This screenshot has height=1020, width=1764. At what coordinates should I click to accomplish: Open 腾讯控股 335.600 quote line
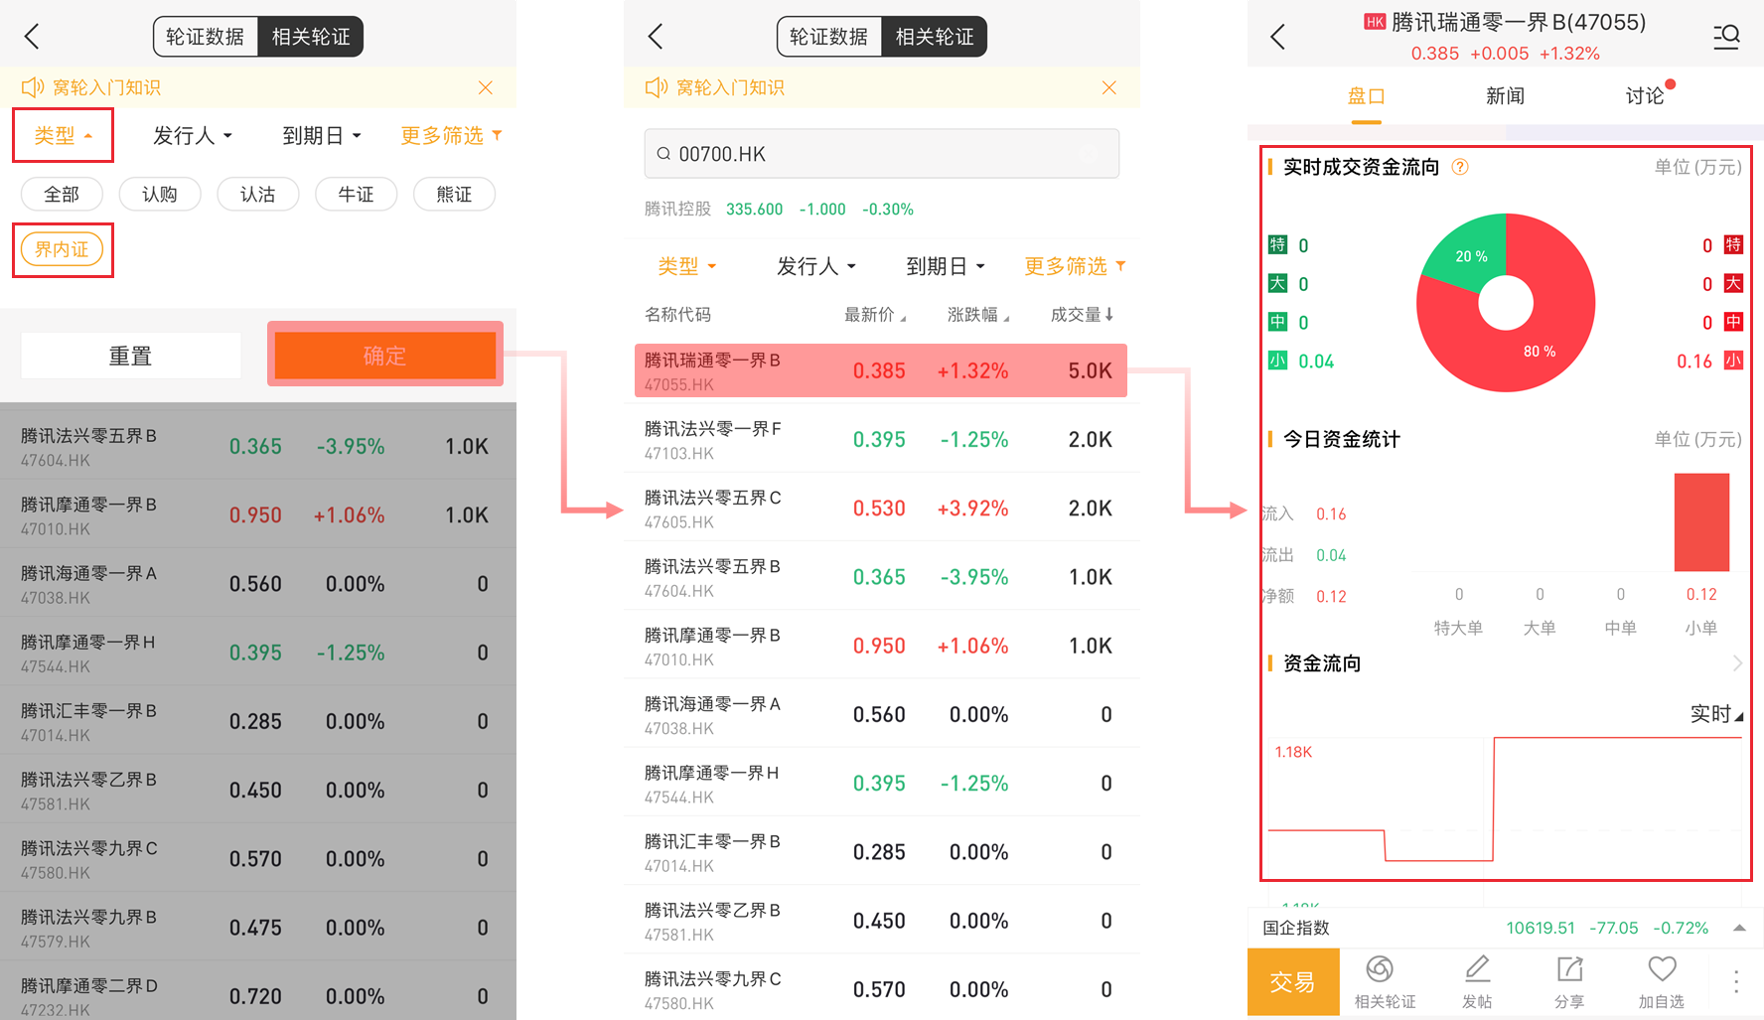click(x=779, y=209)
